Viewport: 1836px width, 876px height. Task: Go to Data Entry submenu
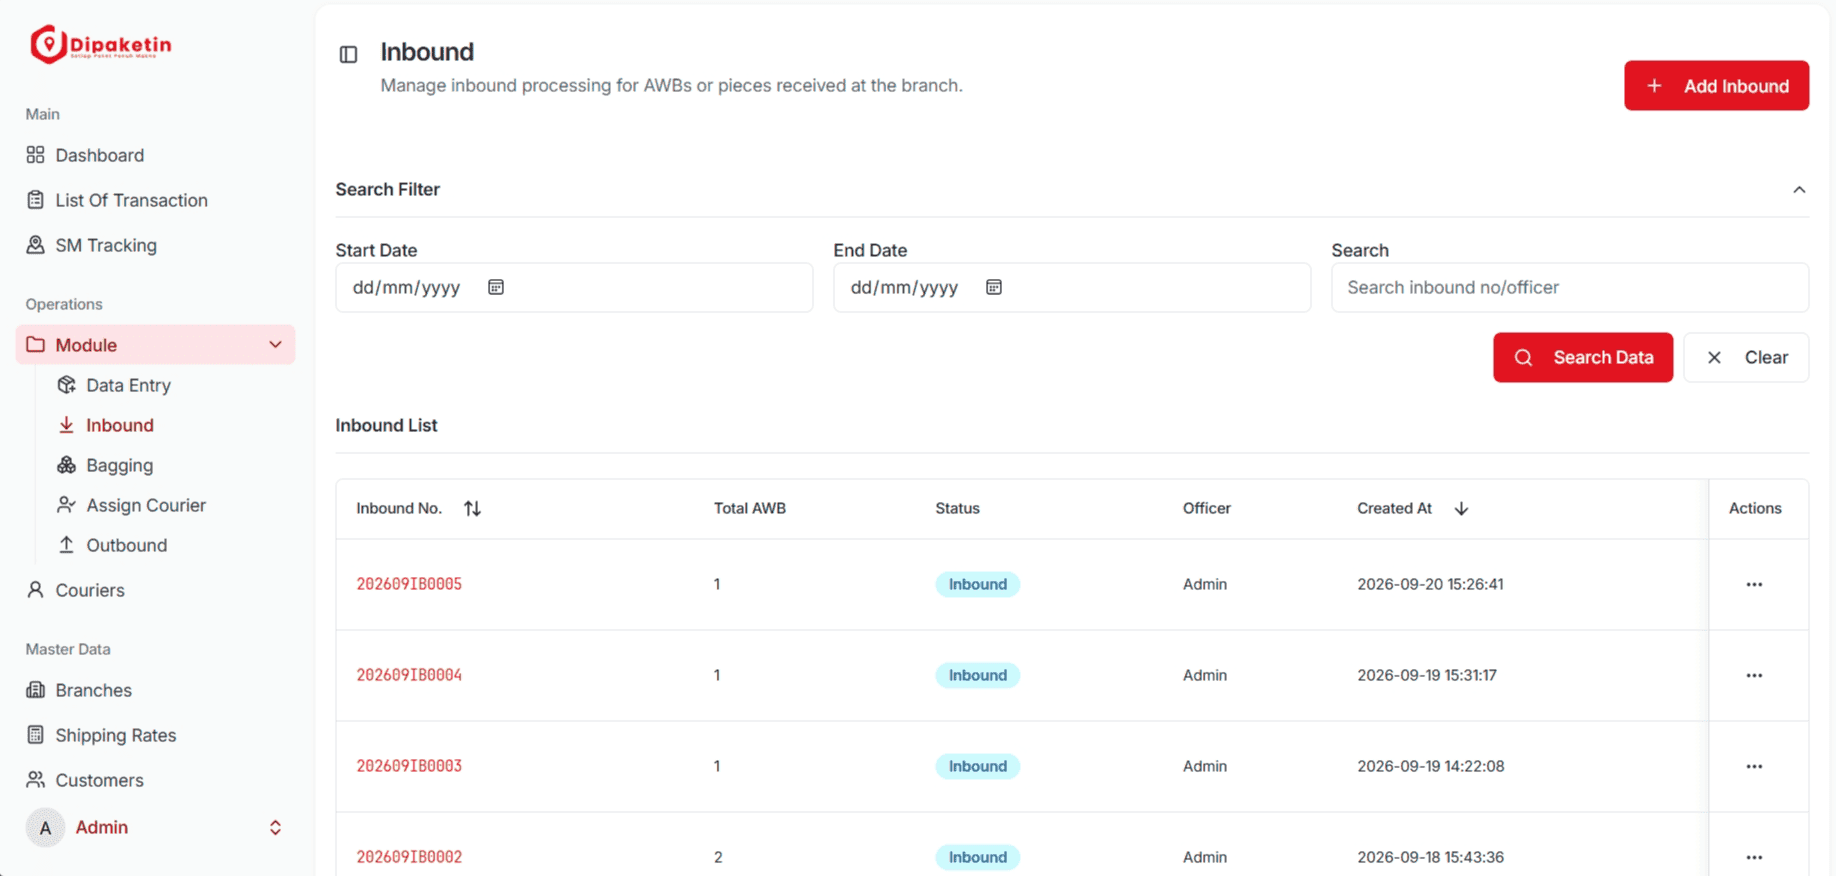128,385
